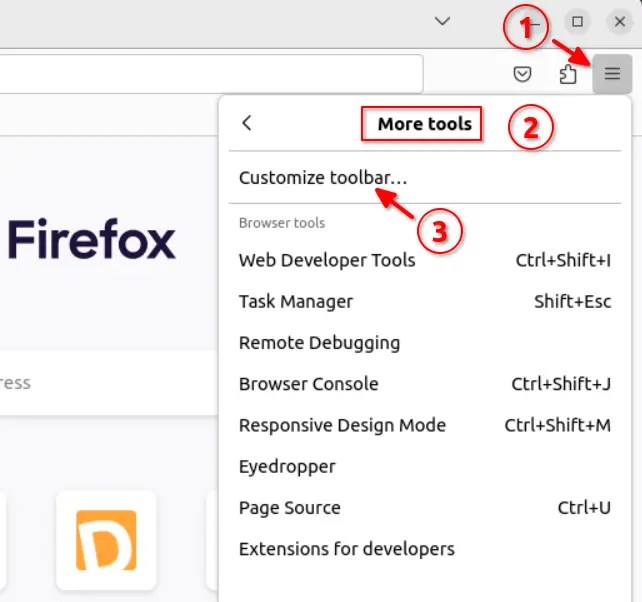The width and height of the screenshot is (642, 602).
Task: Focus the URL address bar
Action: coord(211,74)
